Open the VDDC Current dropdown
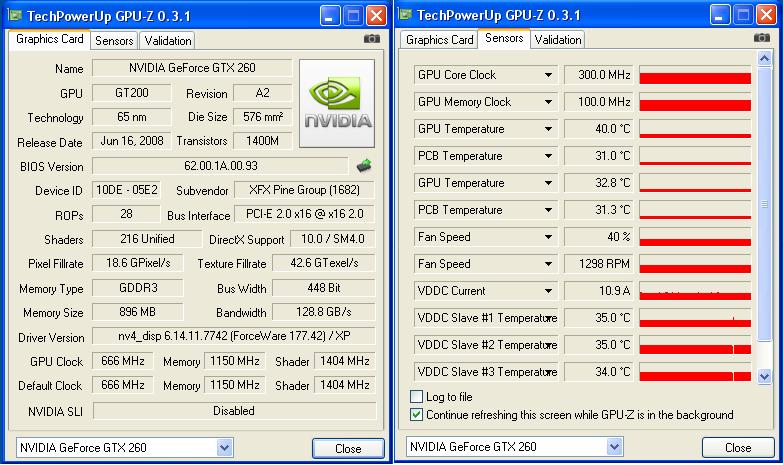The image size is (783, 465). point(548,291)
